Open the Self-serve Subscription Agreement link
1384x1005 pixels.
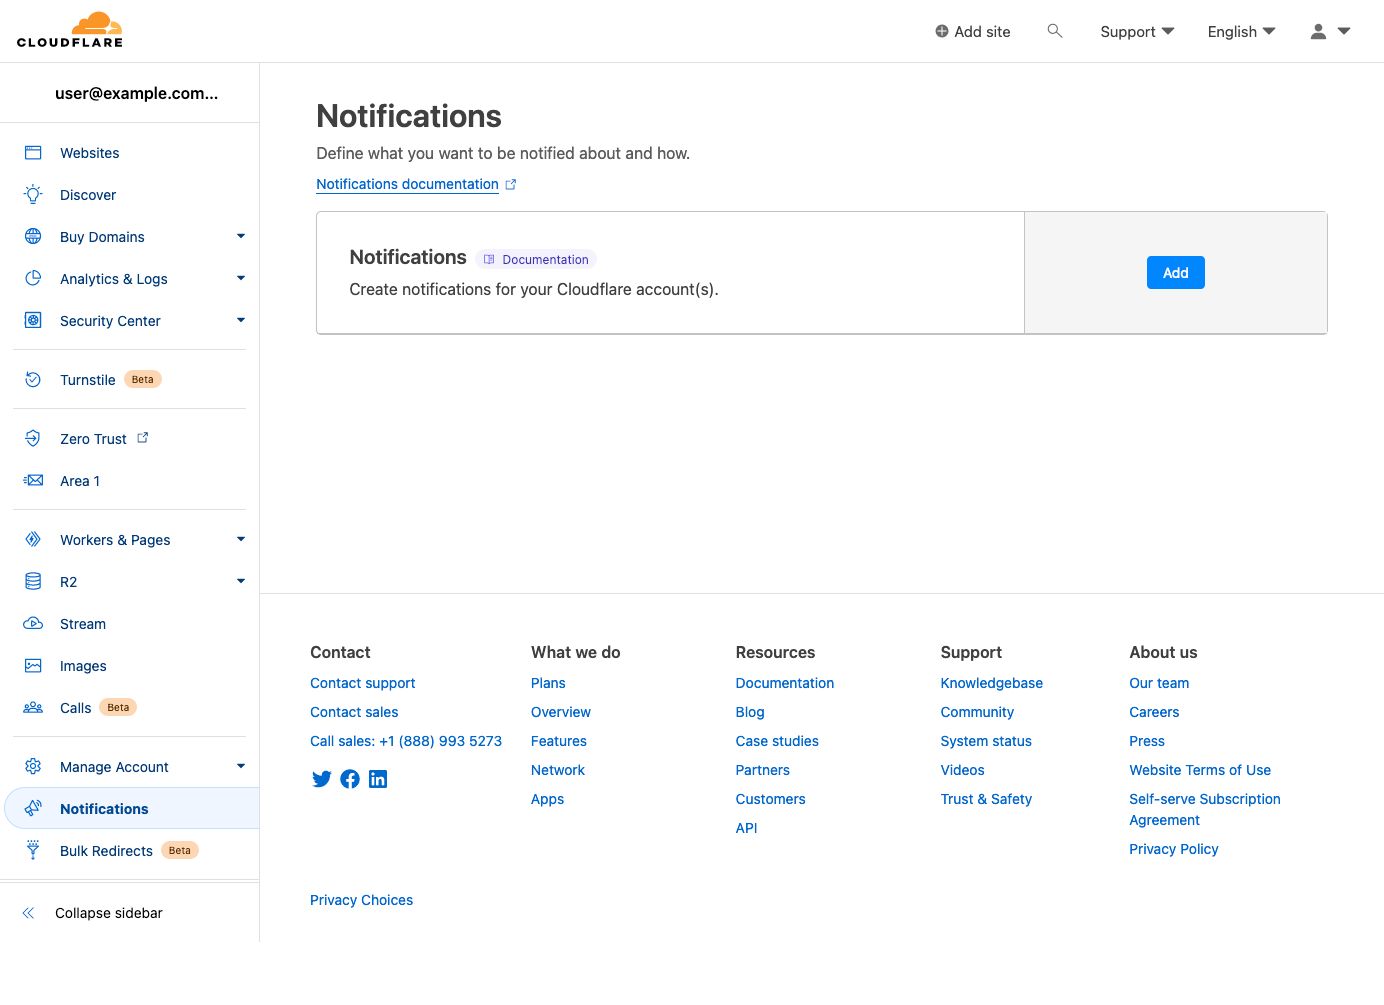pos(1204,810)
